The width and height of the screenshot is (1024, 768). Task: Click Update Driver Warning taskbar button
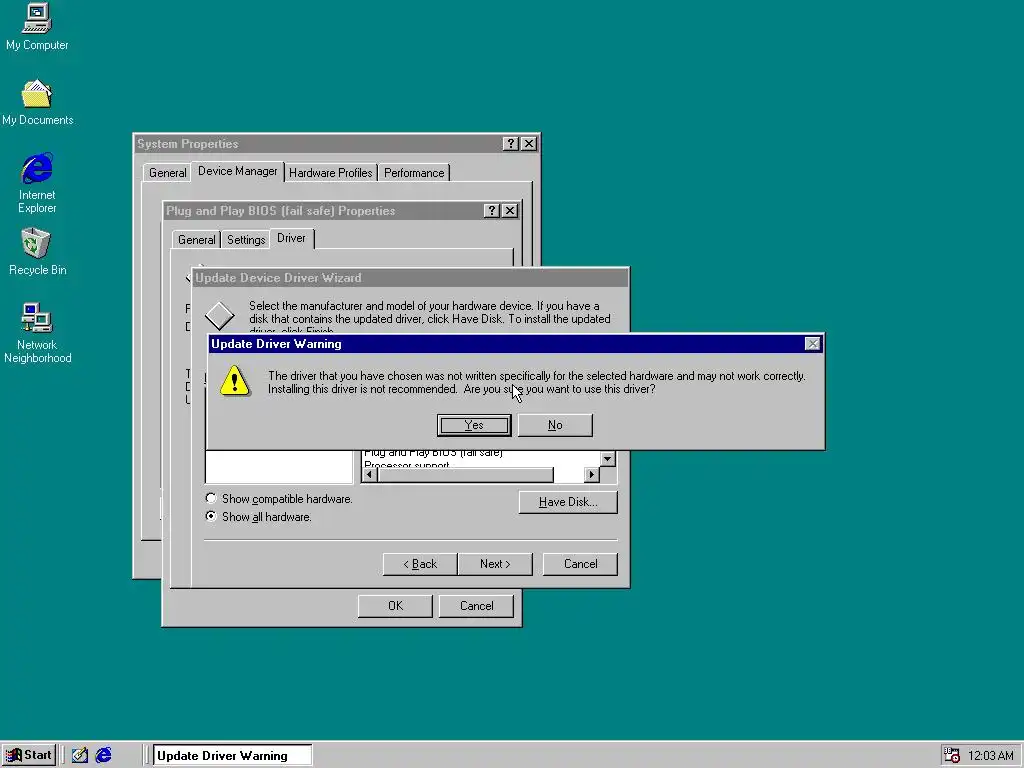tap(232, 756)
